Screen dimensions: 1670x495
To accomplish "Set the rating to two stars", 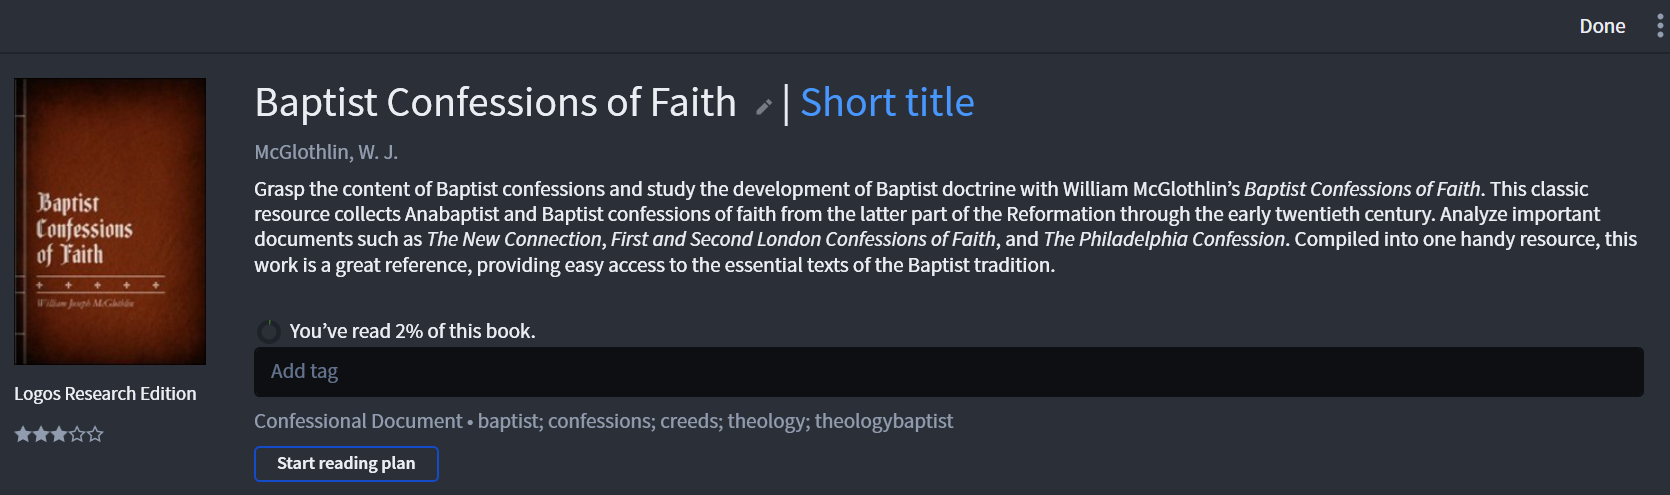I will click(40, 434).
